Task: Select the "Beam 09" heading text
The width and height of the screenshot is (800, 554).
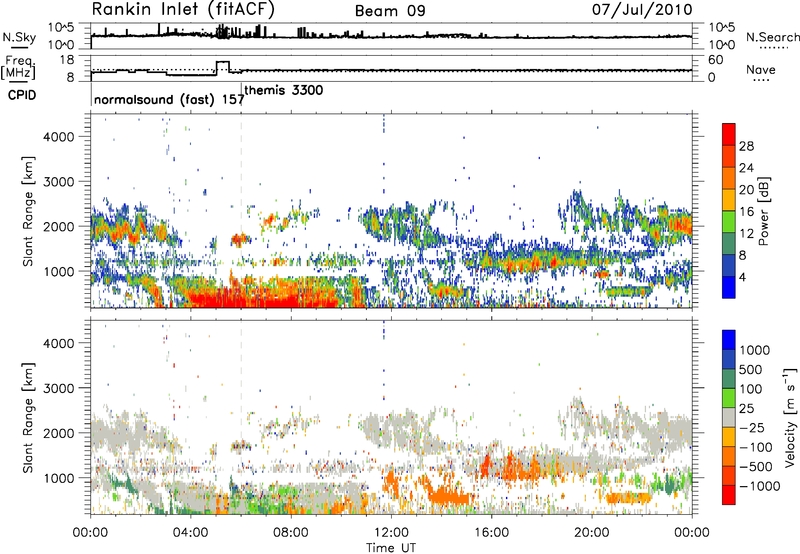Action: point(390,11)
